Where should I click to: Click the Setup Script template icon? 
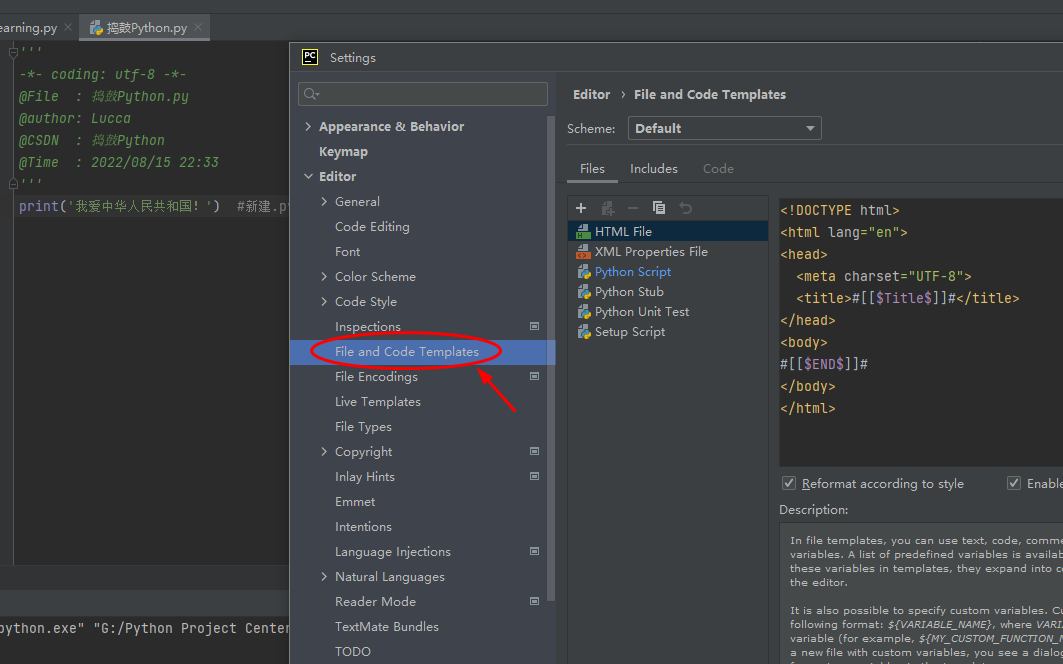[583, 332]
